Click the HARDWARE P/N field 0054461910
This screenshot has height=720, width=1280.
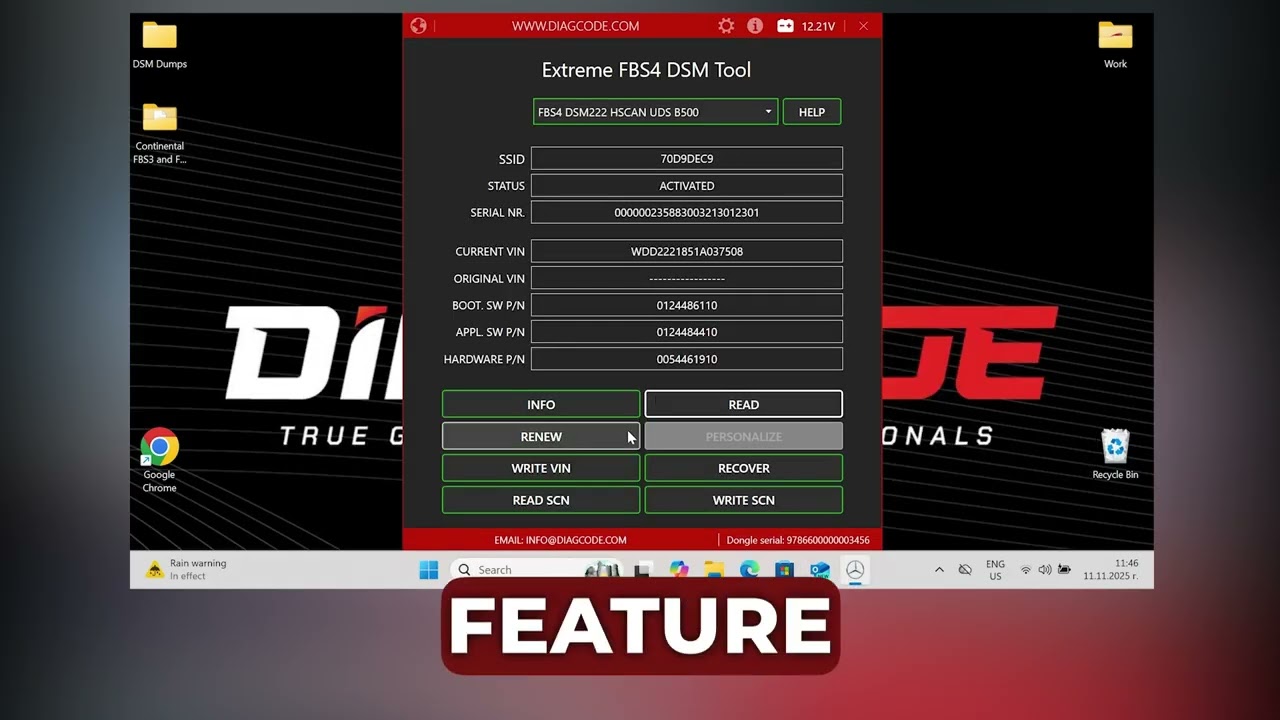click(687, 359)
